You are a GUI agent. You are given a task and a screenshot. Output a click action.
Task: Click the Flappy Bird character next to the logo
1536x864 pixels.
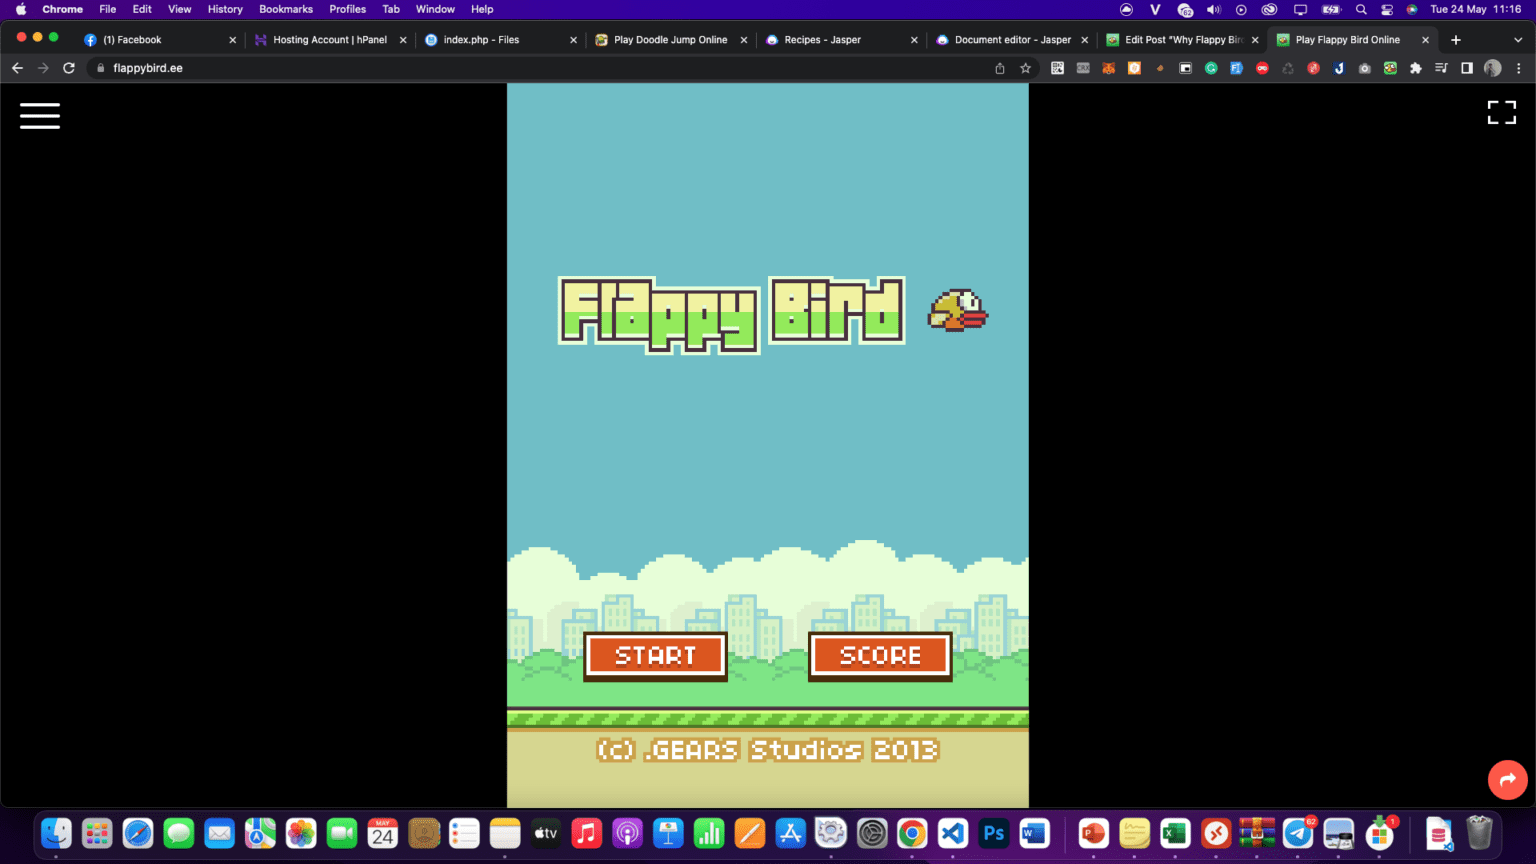click(x=957, y=311)
